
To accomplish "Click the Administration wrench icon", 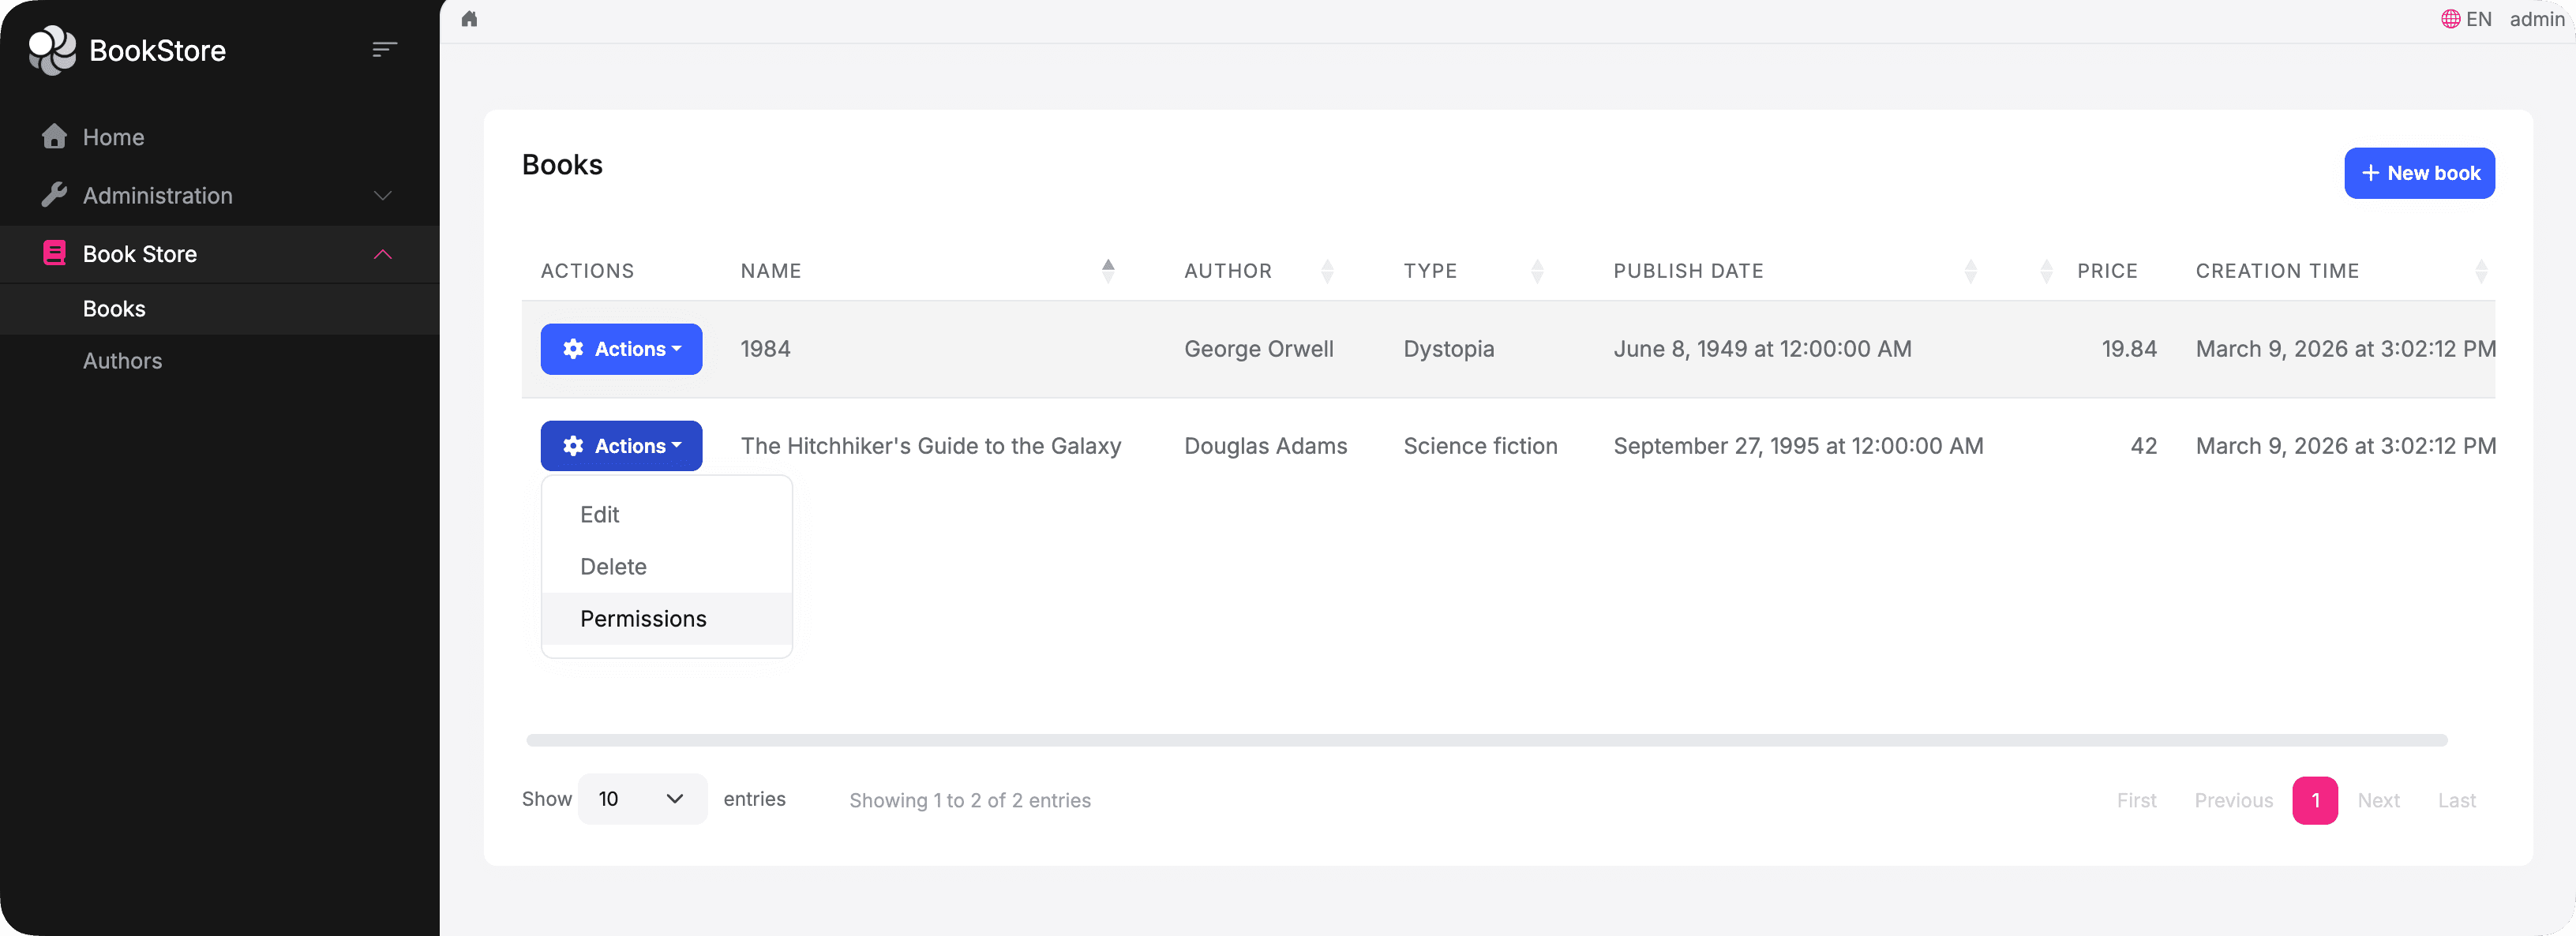I will [x=54, y=195].
